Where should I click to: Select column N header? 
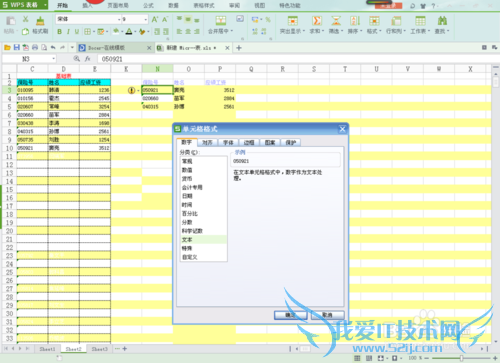[157, 69]
